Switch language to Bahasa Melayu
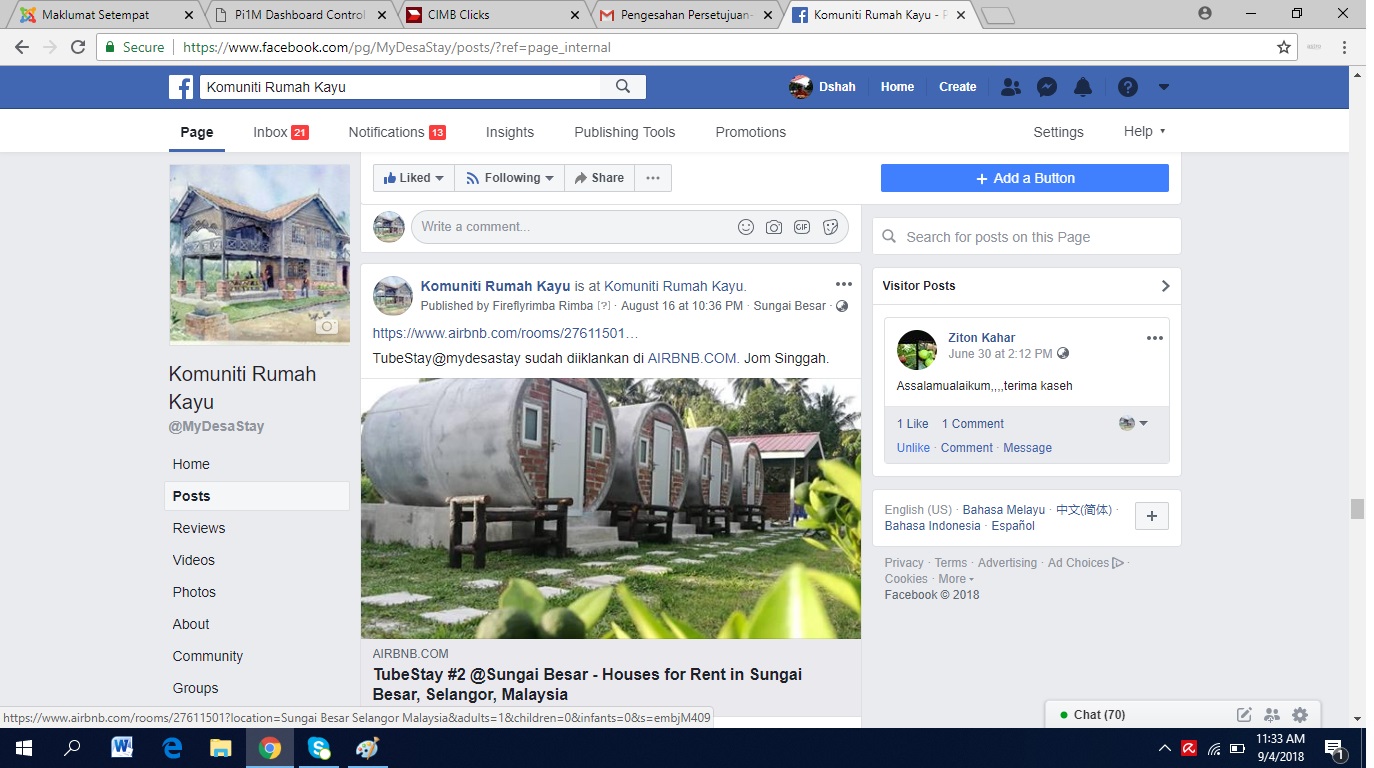The height and width of the screenshot is (768, 1374). coord(1004,510)
